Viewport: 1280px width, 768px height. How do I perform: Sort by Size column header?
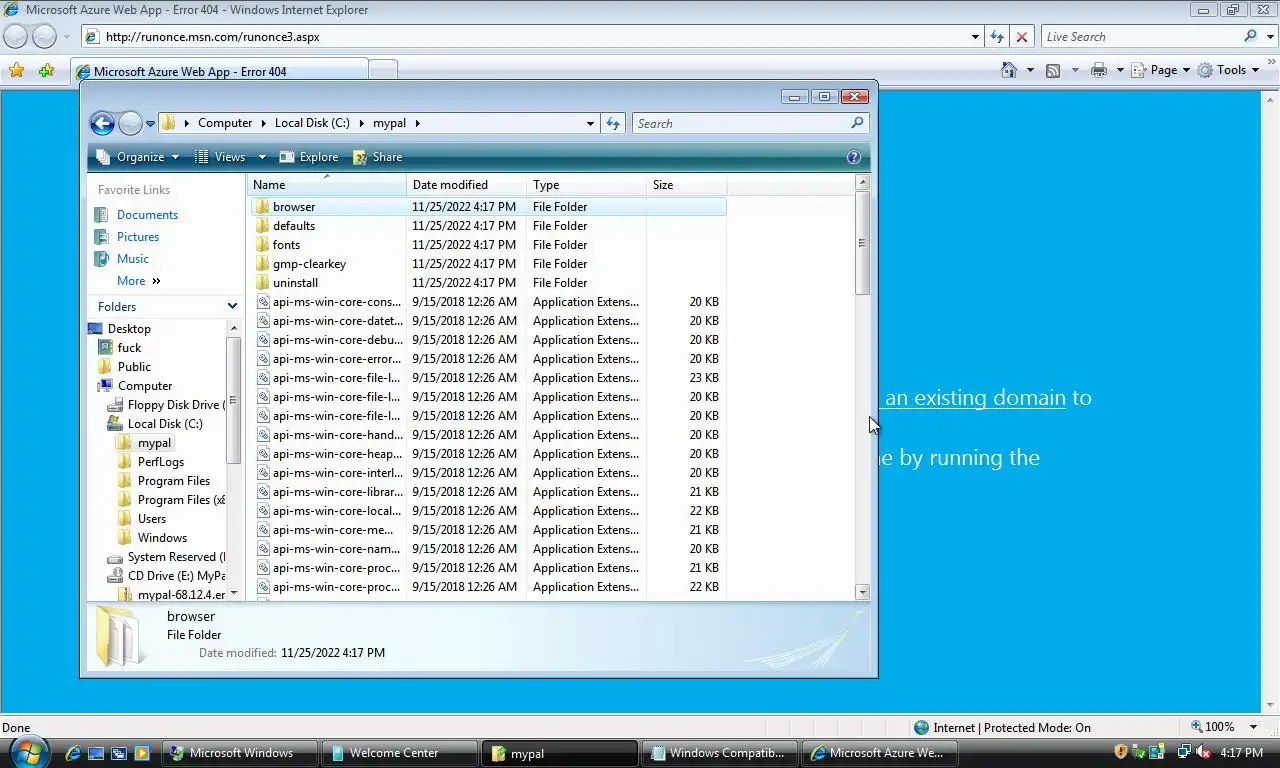pyautogui.click(x=686, y=185)
